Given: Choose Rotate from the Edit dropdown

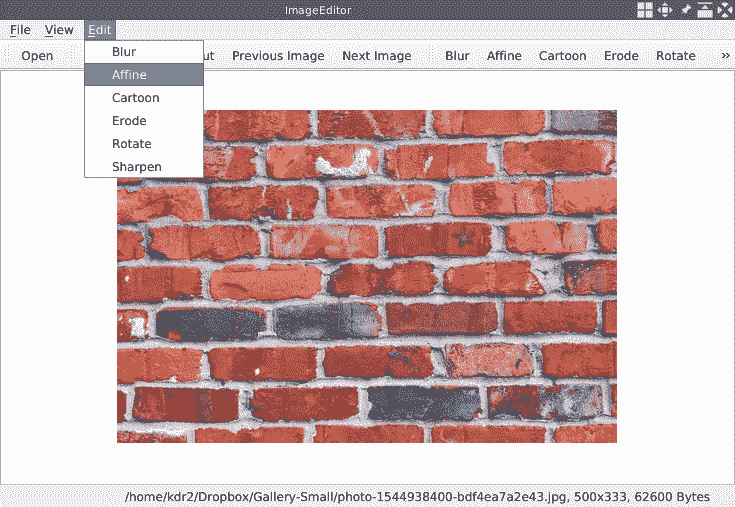Looking at the screenshot, I should coord(131,144).
